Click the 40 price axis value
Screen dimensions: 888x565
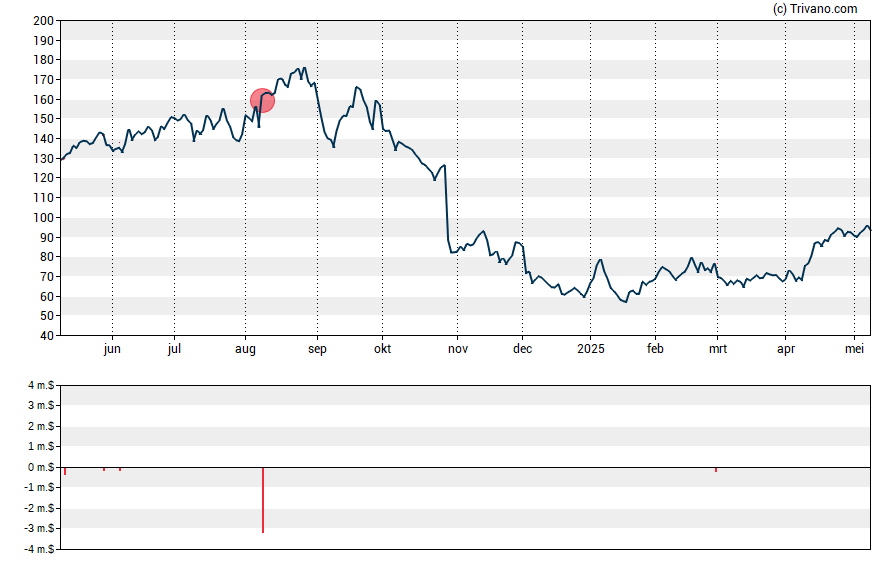tap(47, 336)
